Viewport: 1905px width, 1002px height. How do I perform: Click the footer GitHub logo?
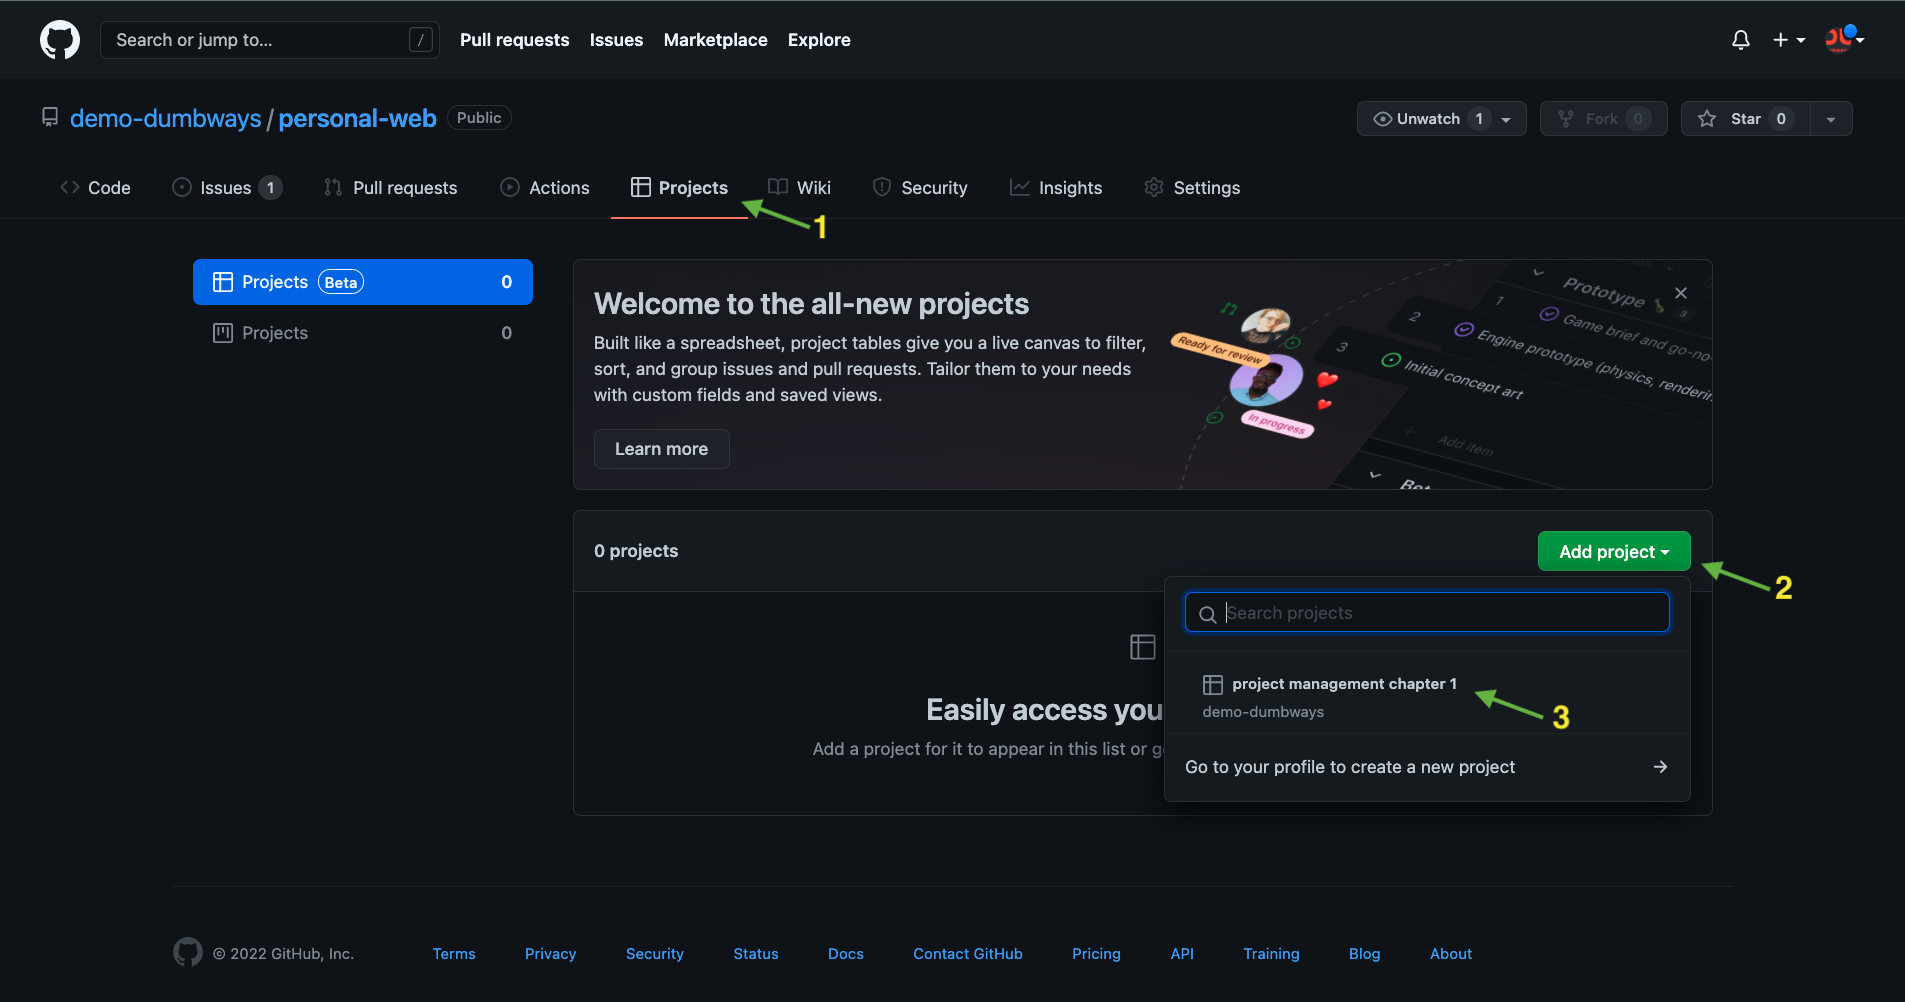pos(187,953)
